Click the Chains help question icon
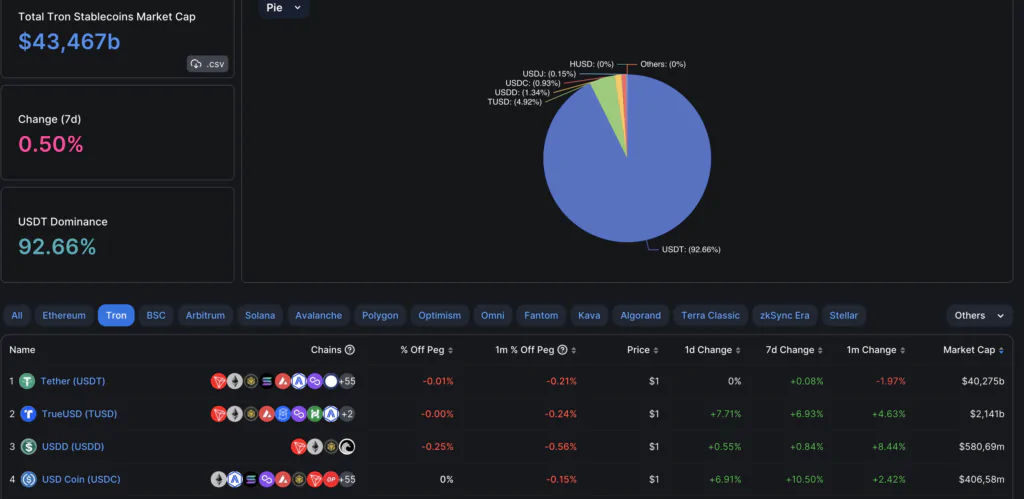 click(349, 350)
